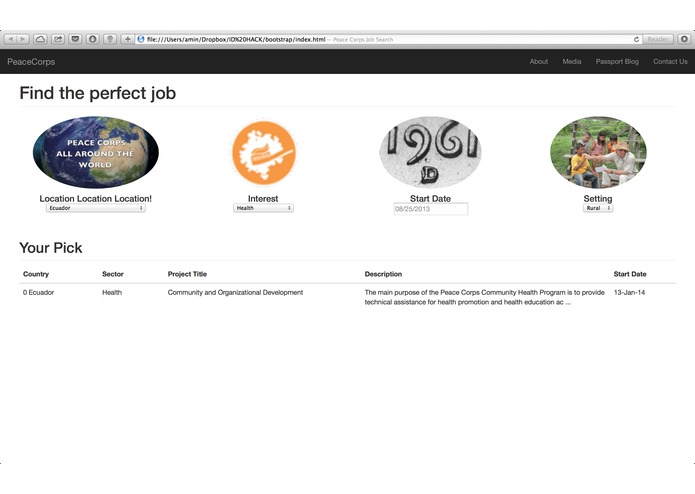
Task: Open the Passport Blog nav item
Action: [617, 62]
